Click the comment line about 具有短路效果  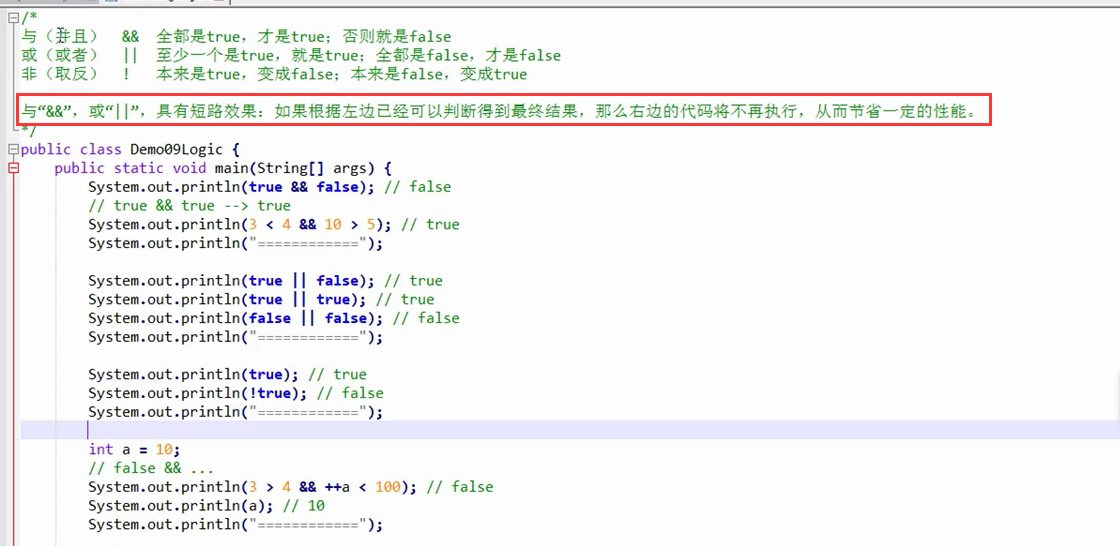(x=499, y=111)
